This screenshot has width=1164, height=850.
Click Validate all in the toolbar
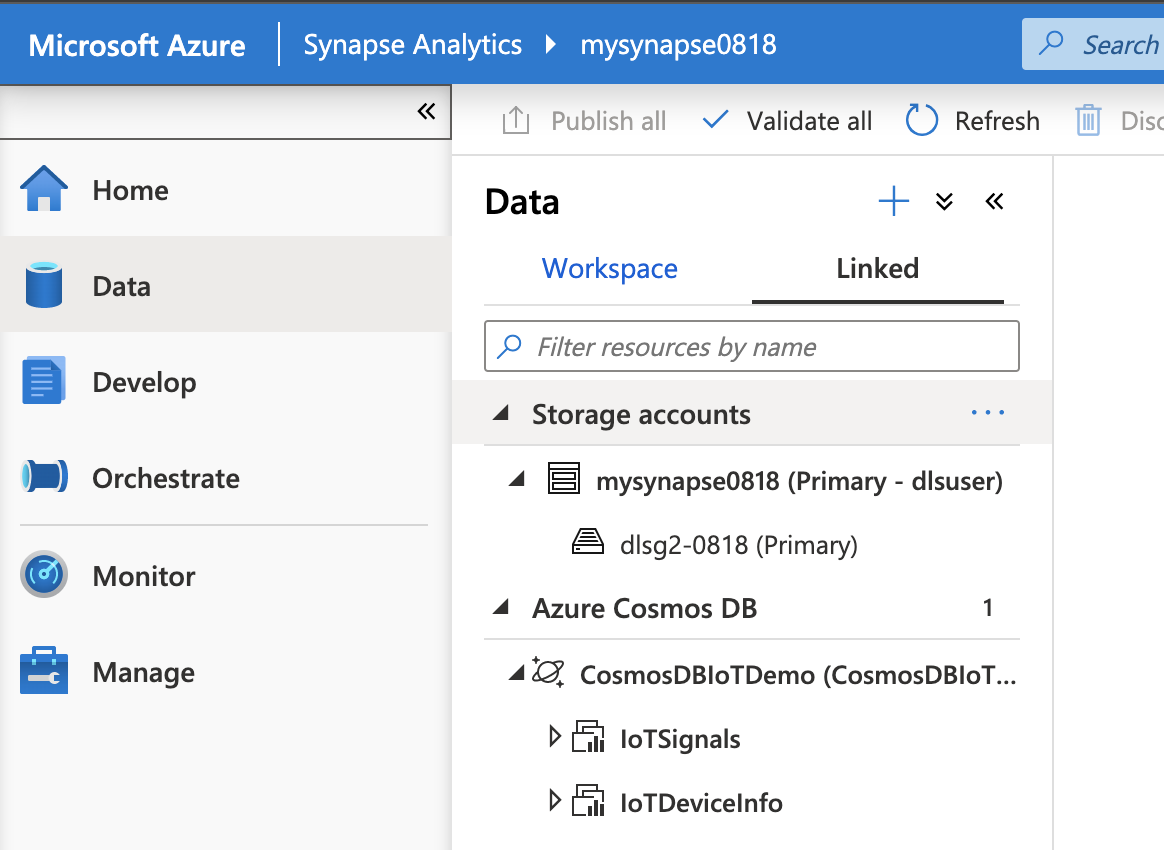point(787,121)
